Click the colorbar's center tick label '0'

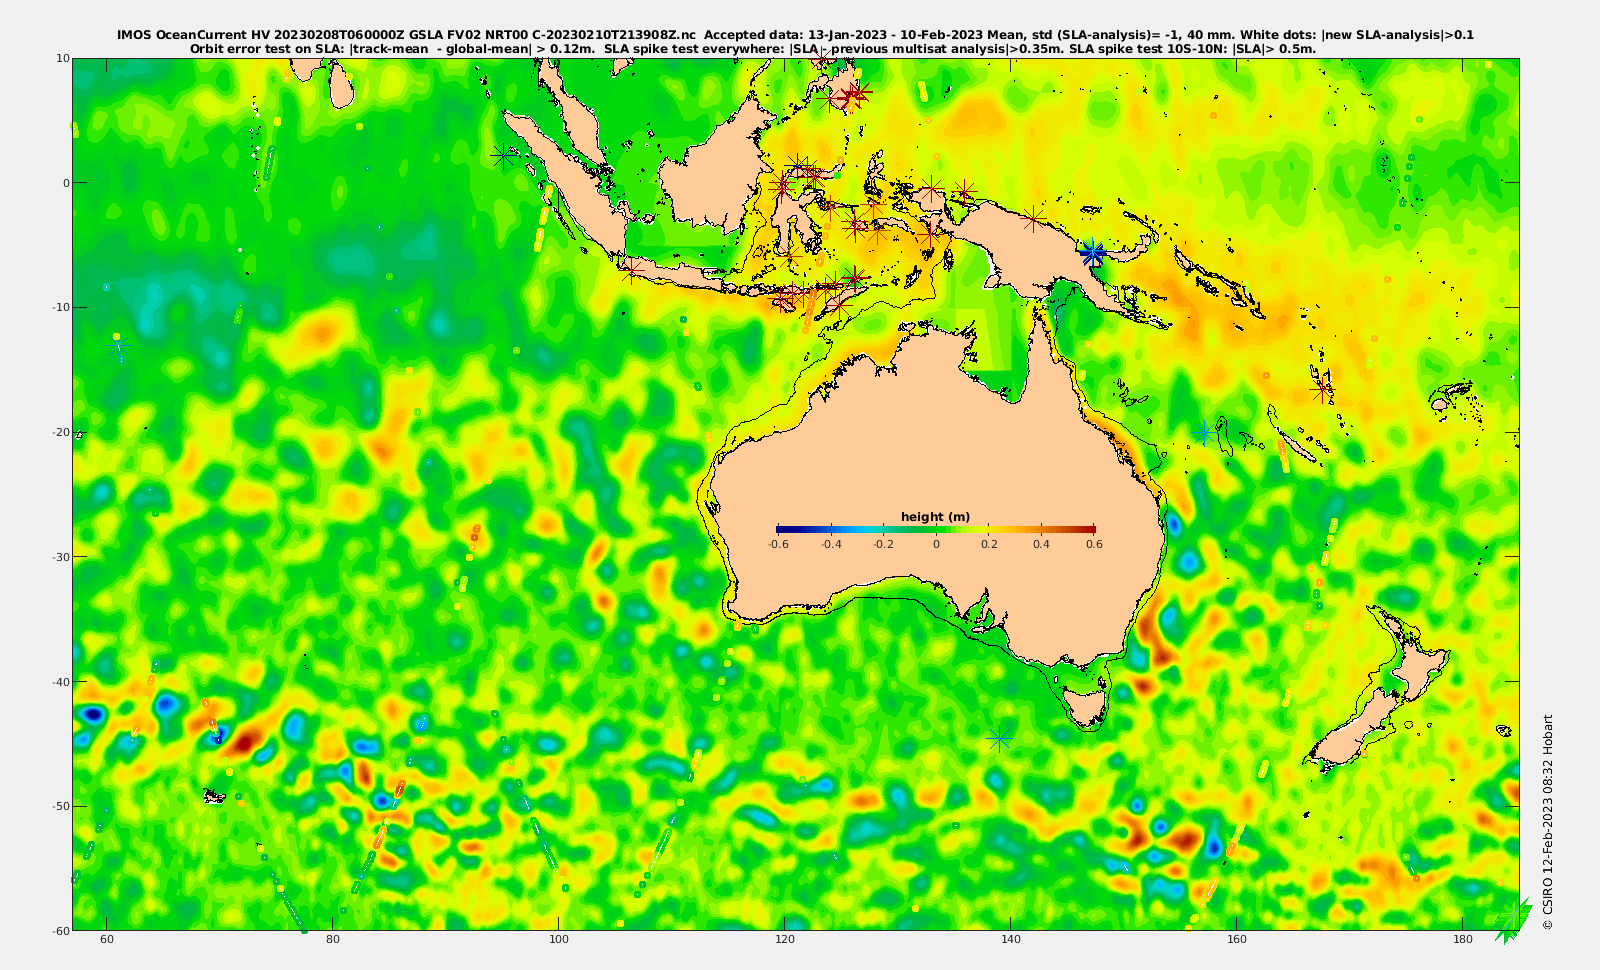click(x=936, y=545)
